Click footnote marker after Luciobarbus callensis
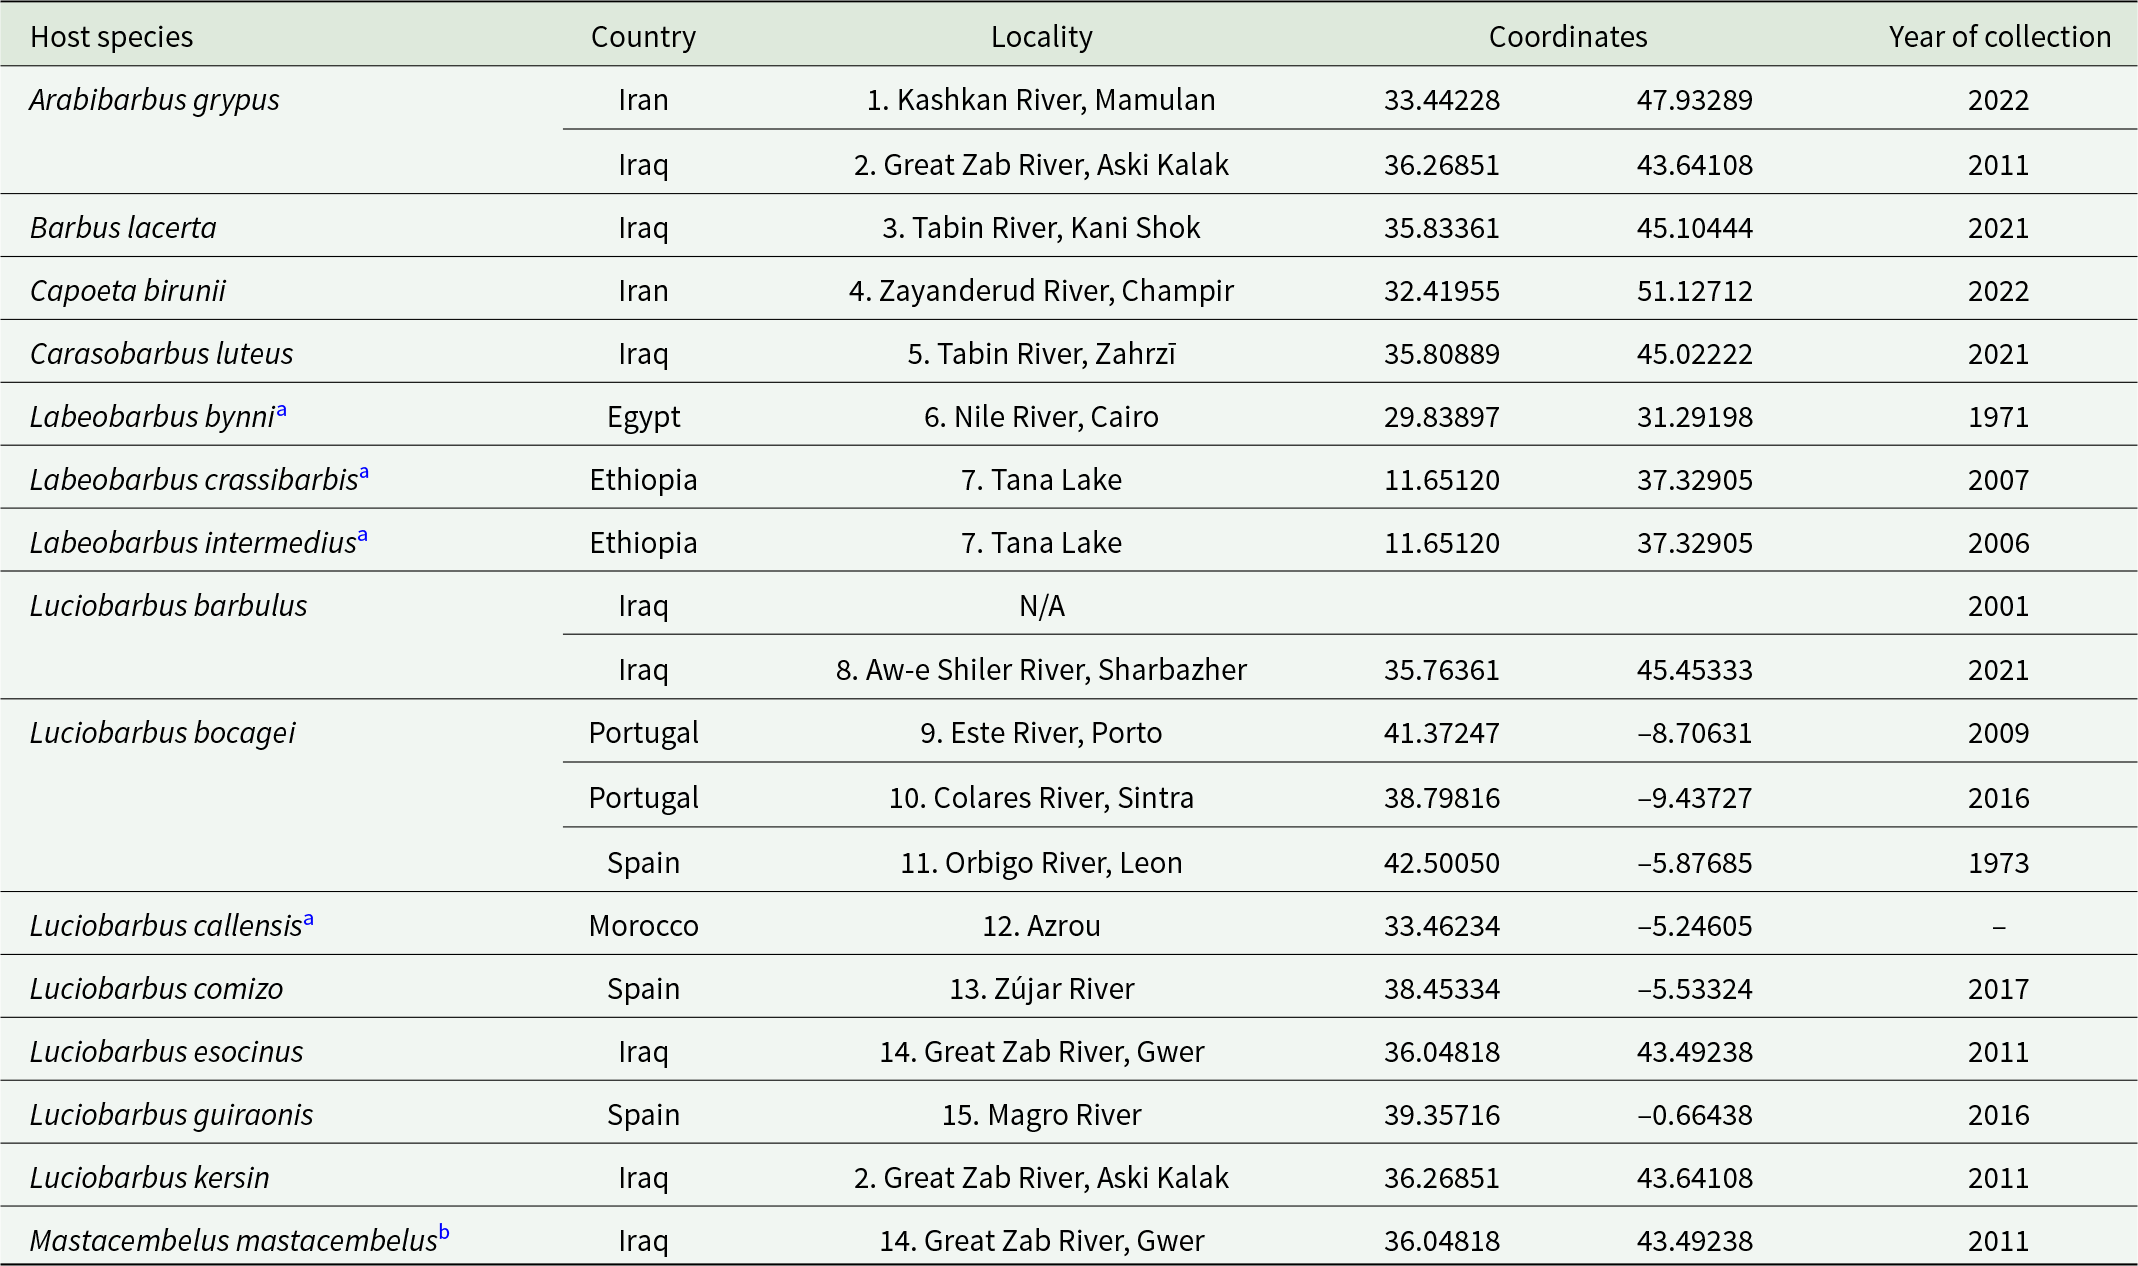 tap(308, 918)
